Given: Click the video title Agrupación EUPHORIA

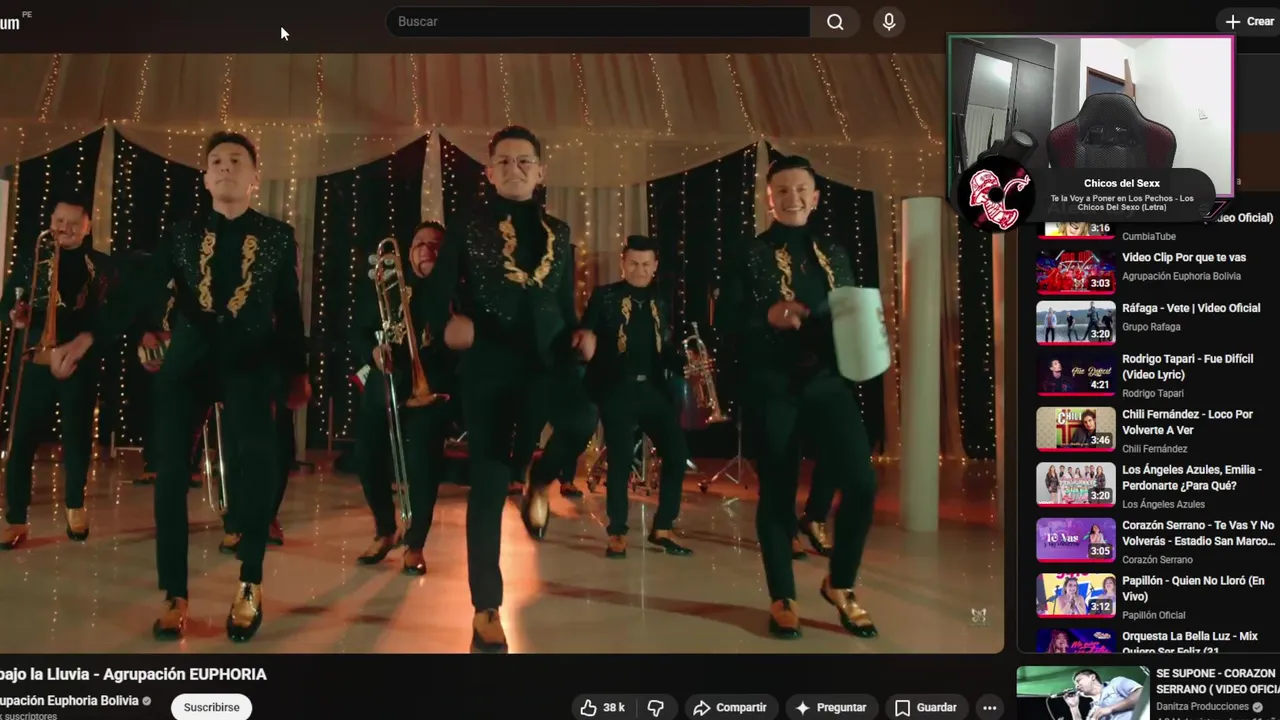Looking at the screenshot, I should 133,675.
